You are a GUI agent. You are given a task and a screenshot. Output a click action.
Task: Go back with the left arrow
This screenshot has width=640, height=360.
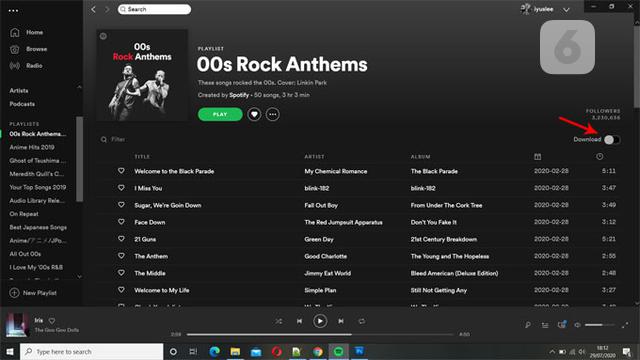(x=93, y=9)
